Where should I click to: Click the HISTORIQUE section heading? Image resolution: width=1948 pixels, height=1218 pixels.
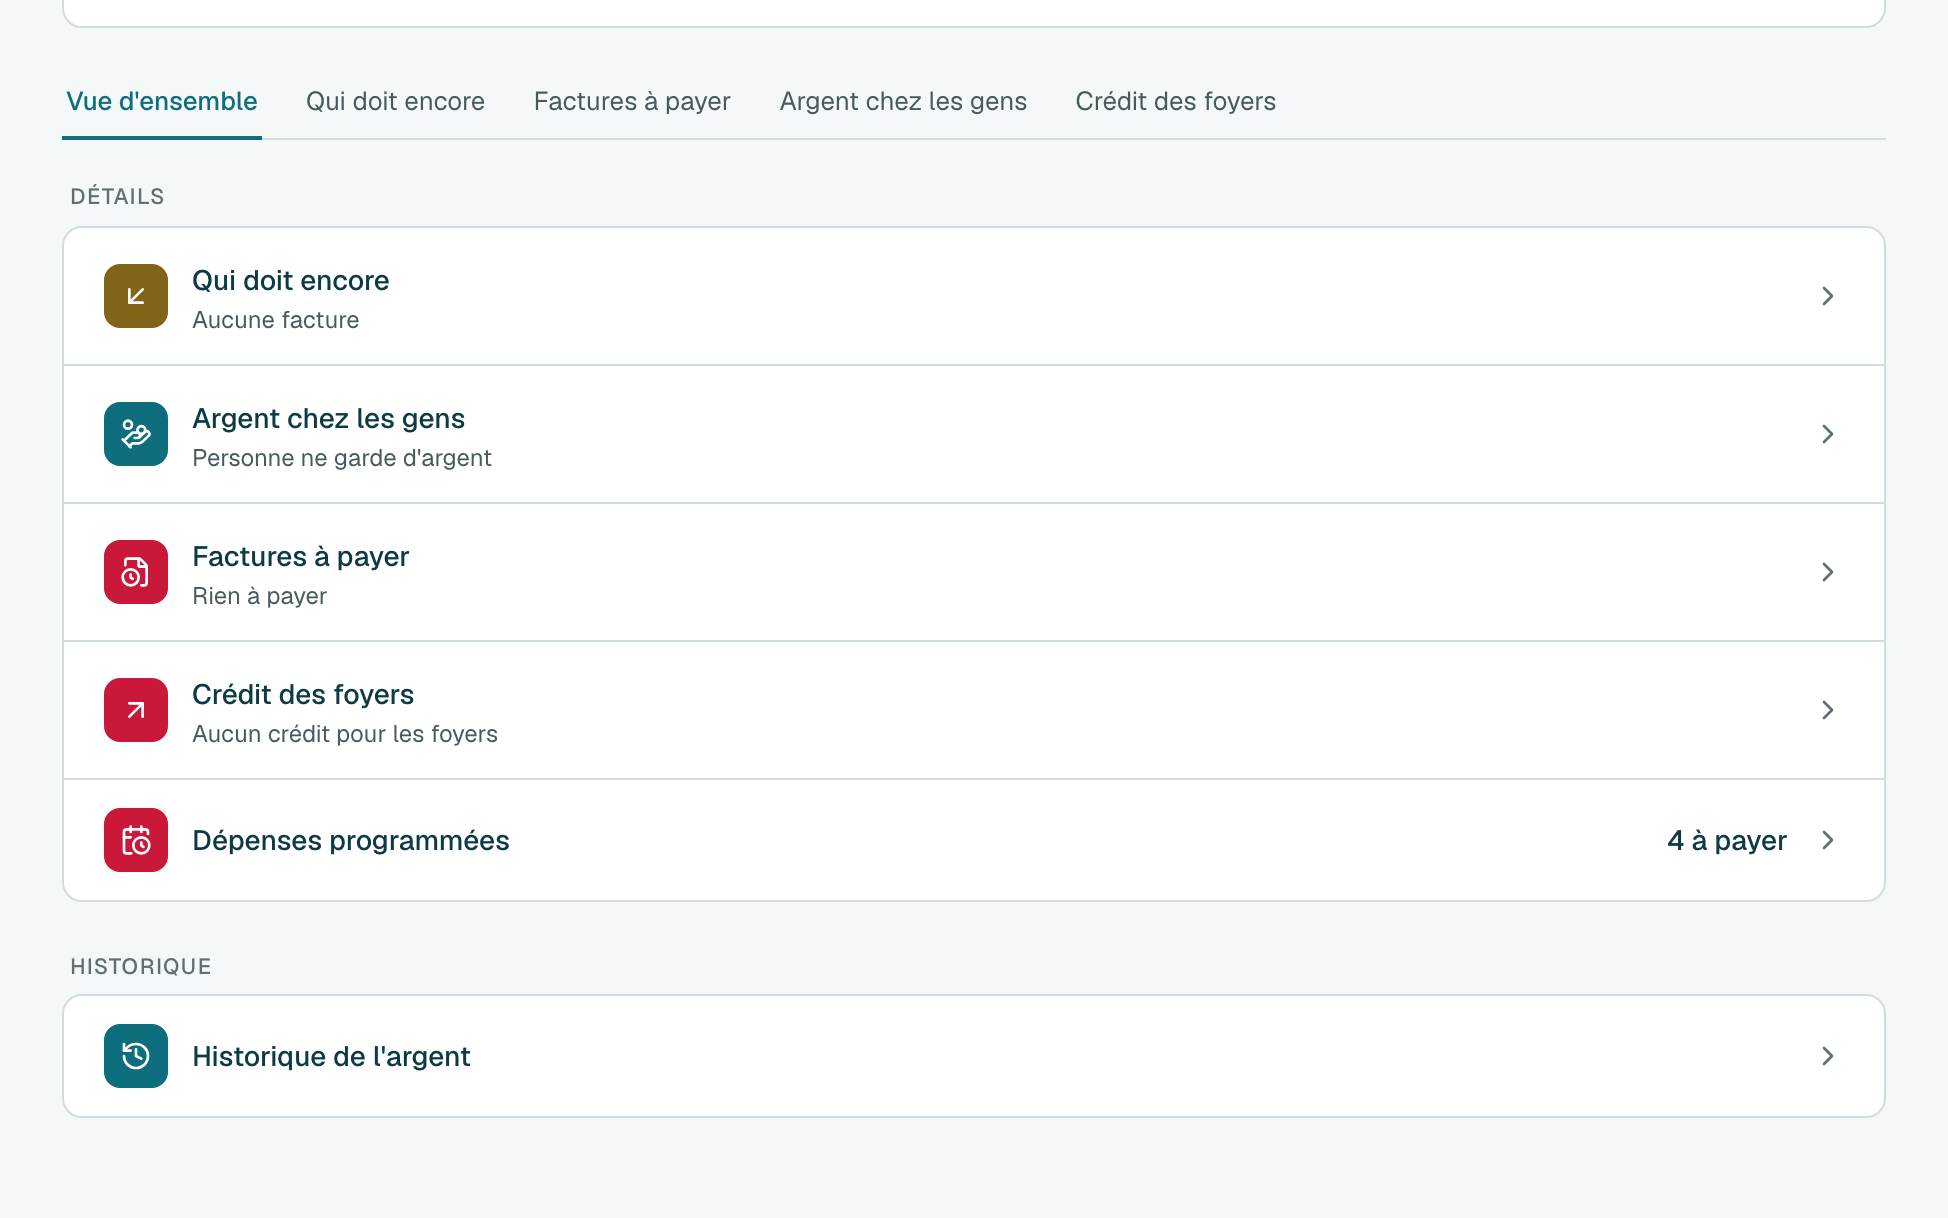point(140,966)
